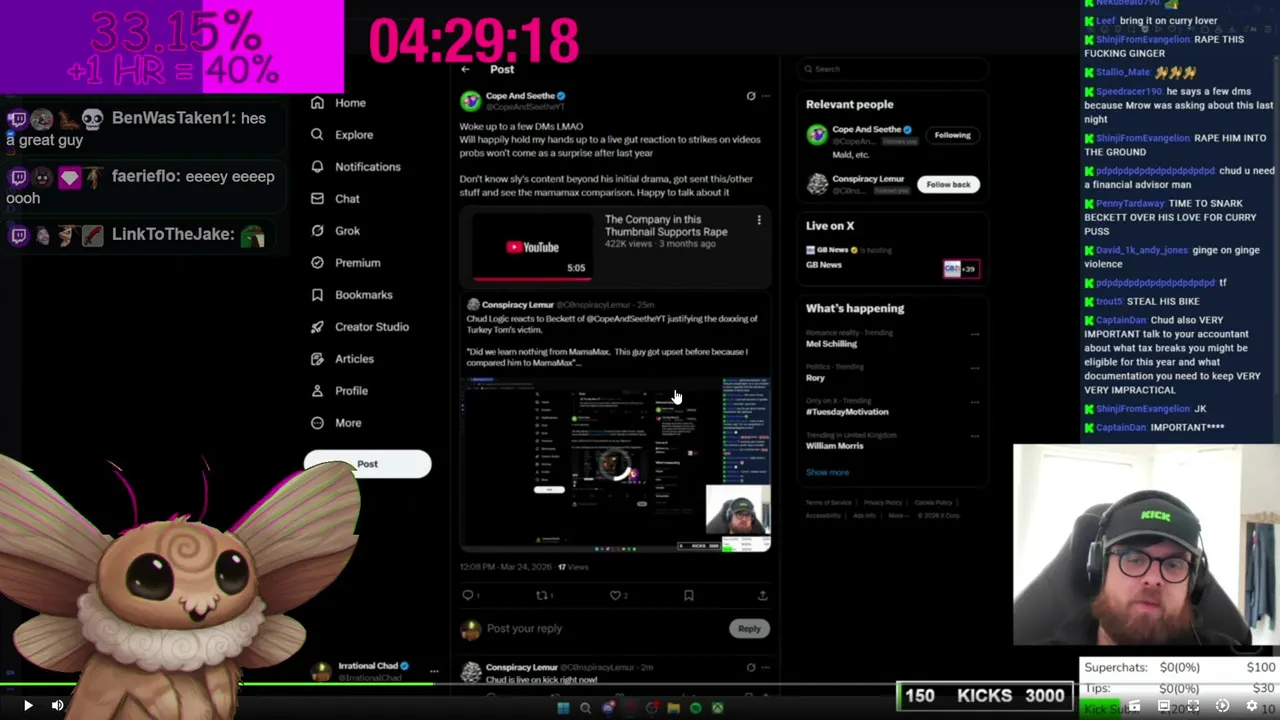1280x720 pixels.
Task: Click the repost icon under the post
Action: pyautogui.click(x=541, y=595)
